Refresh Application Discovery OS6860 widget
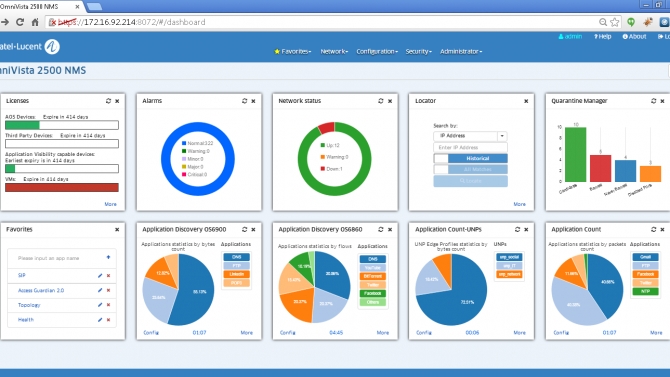Image resolution: width=670 pixels, height=377 pixels. click(x=381, y=230)
